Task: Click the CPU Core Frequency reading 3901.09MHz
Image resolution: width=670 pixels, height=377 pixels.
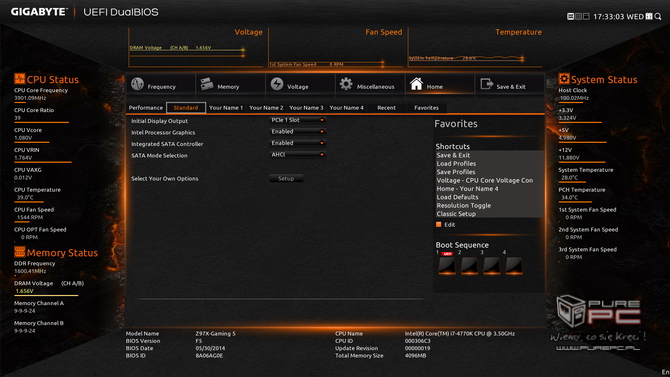Action: coord(30,98)
